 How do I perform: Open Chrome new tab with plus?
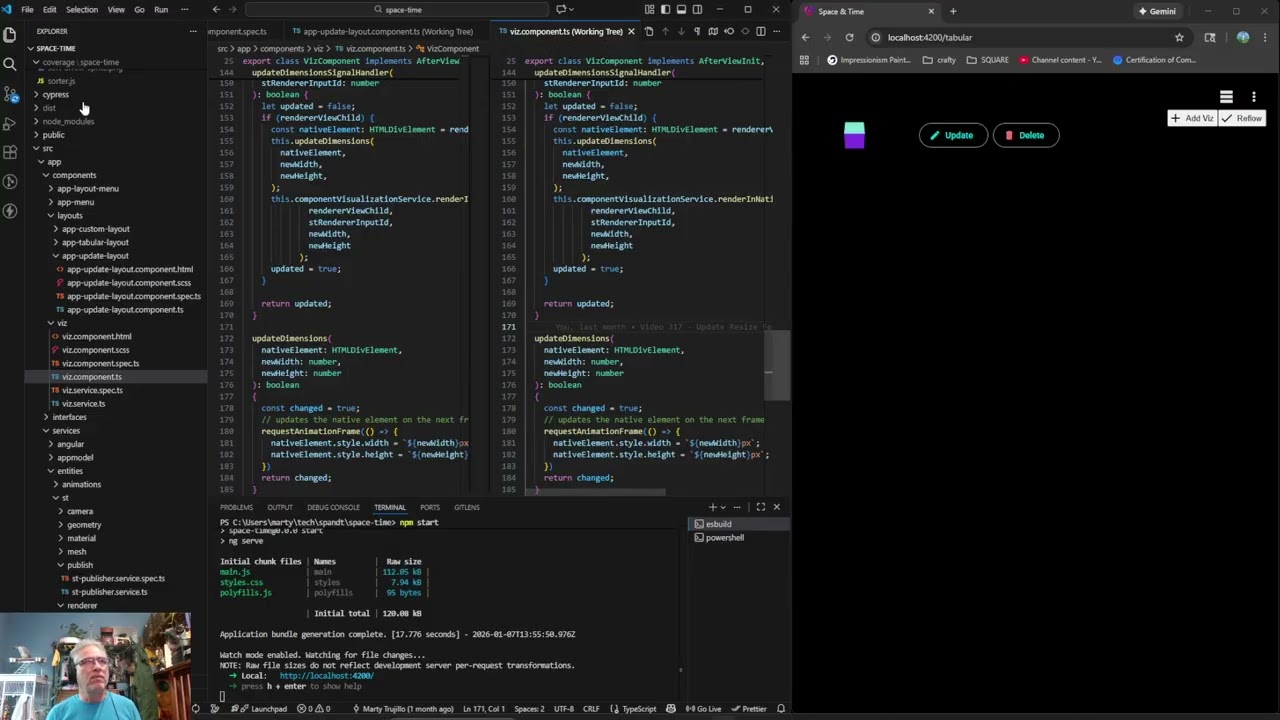[x=953, y=11]
